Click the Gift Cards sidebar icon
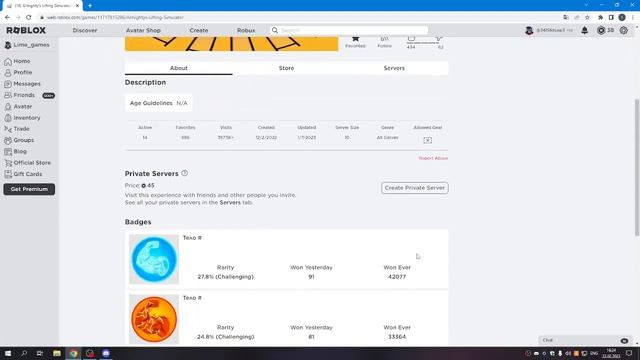 [8, 174]
